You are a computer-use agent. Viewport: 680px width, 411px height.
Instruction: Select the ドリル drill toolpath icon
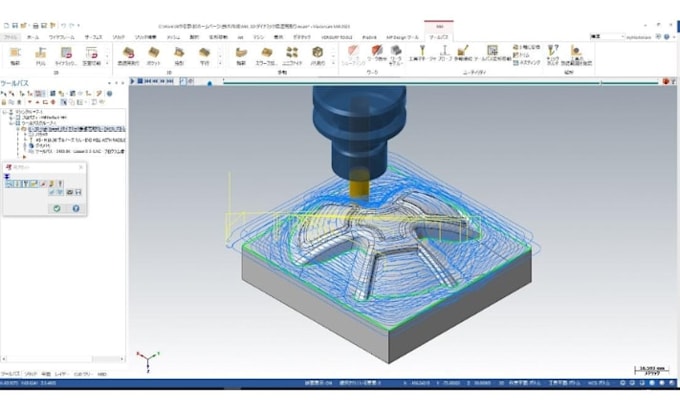pyautogui.click(x=40, y=56)
